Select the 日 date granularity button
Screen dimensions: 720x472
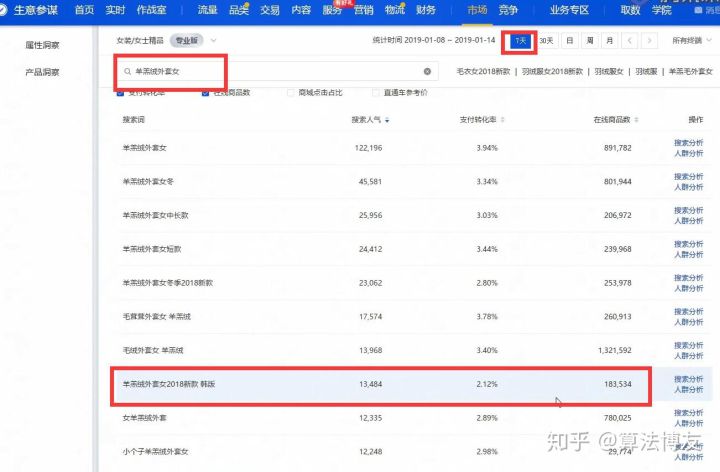click(569, 41)
